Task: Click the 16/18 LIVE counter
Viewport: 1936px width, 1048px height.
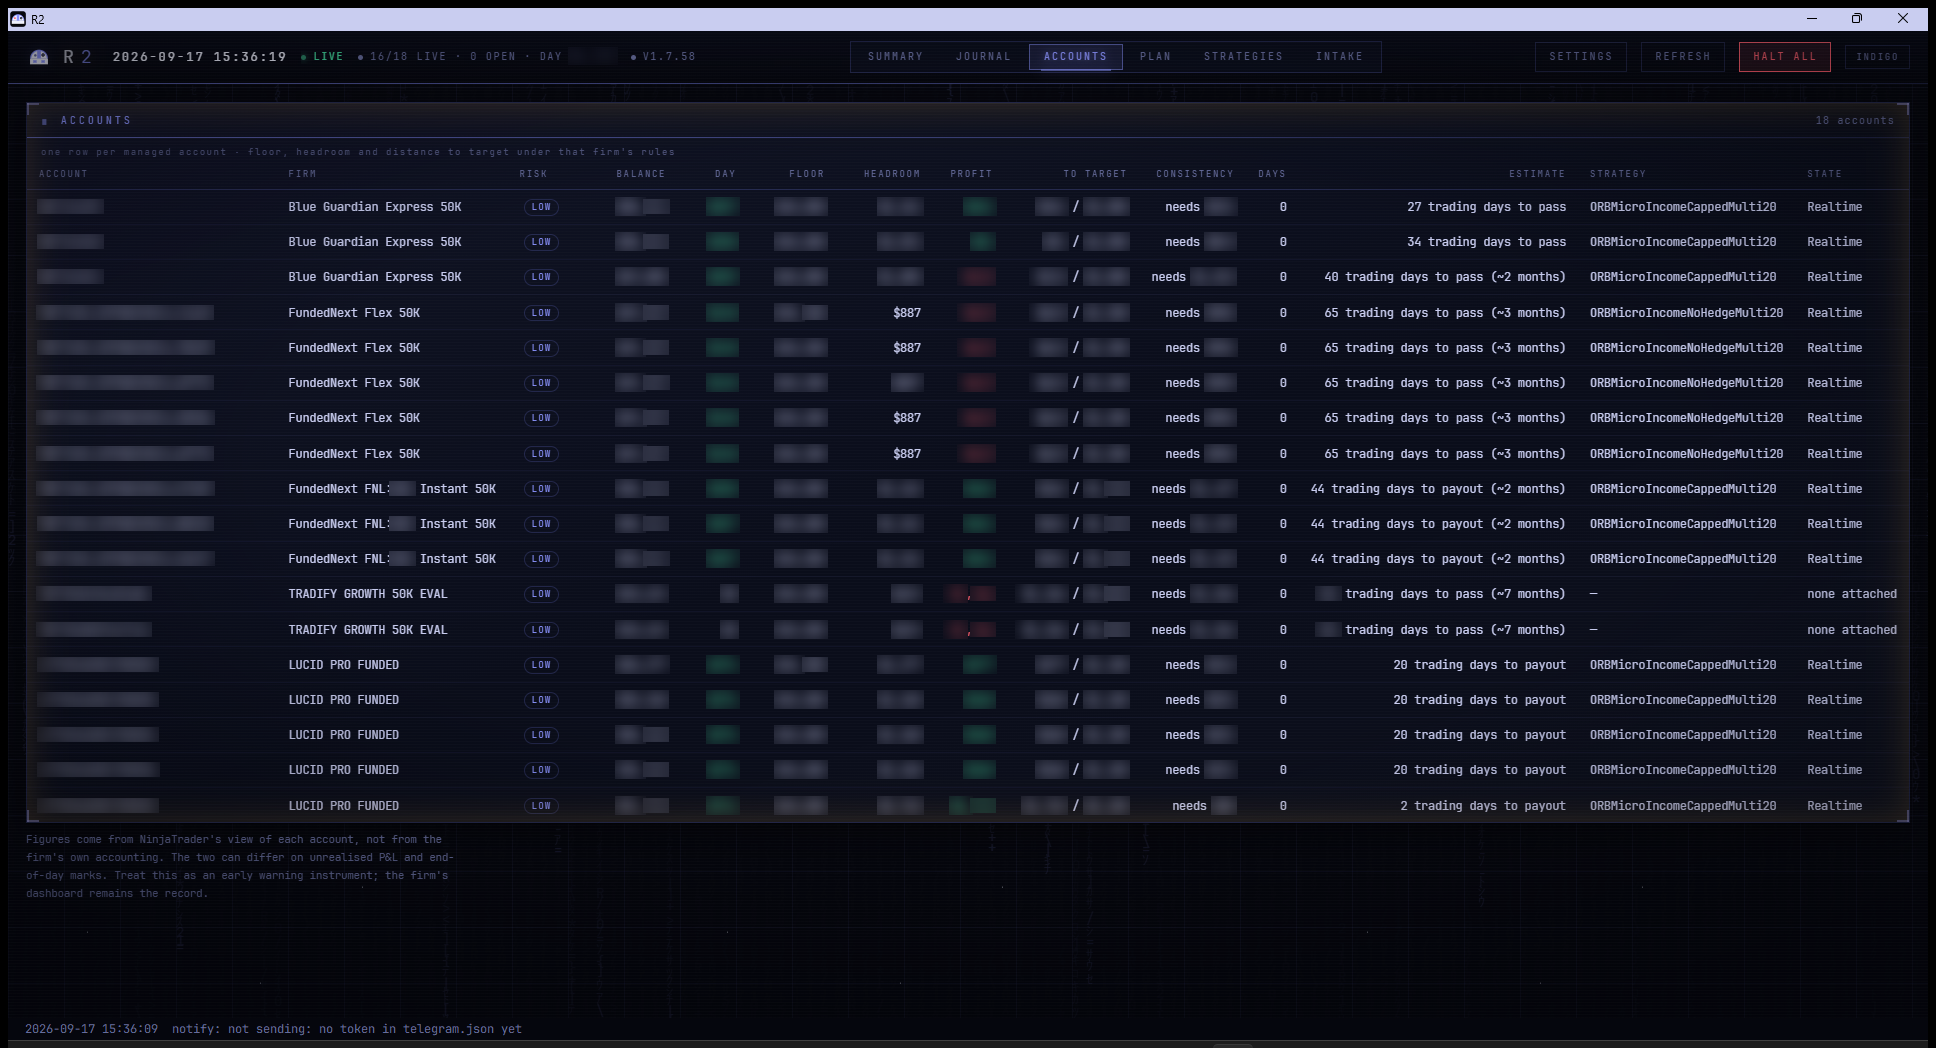Action: (x=408, y=57)
